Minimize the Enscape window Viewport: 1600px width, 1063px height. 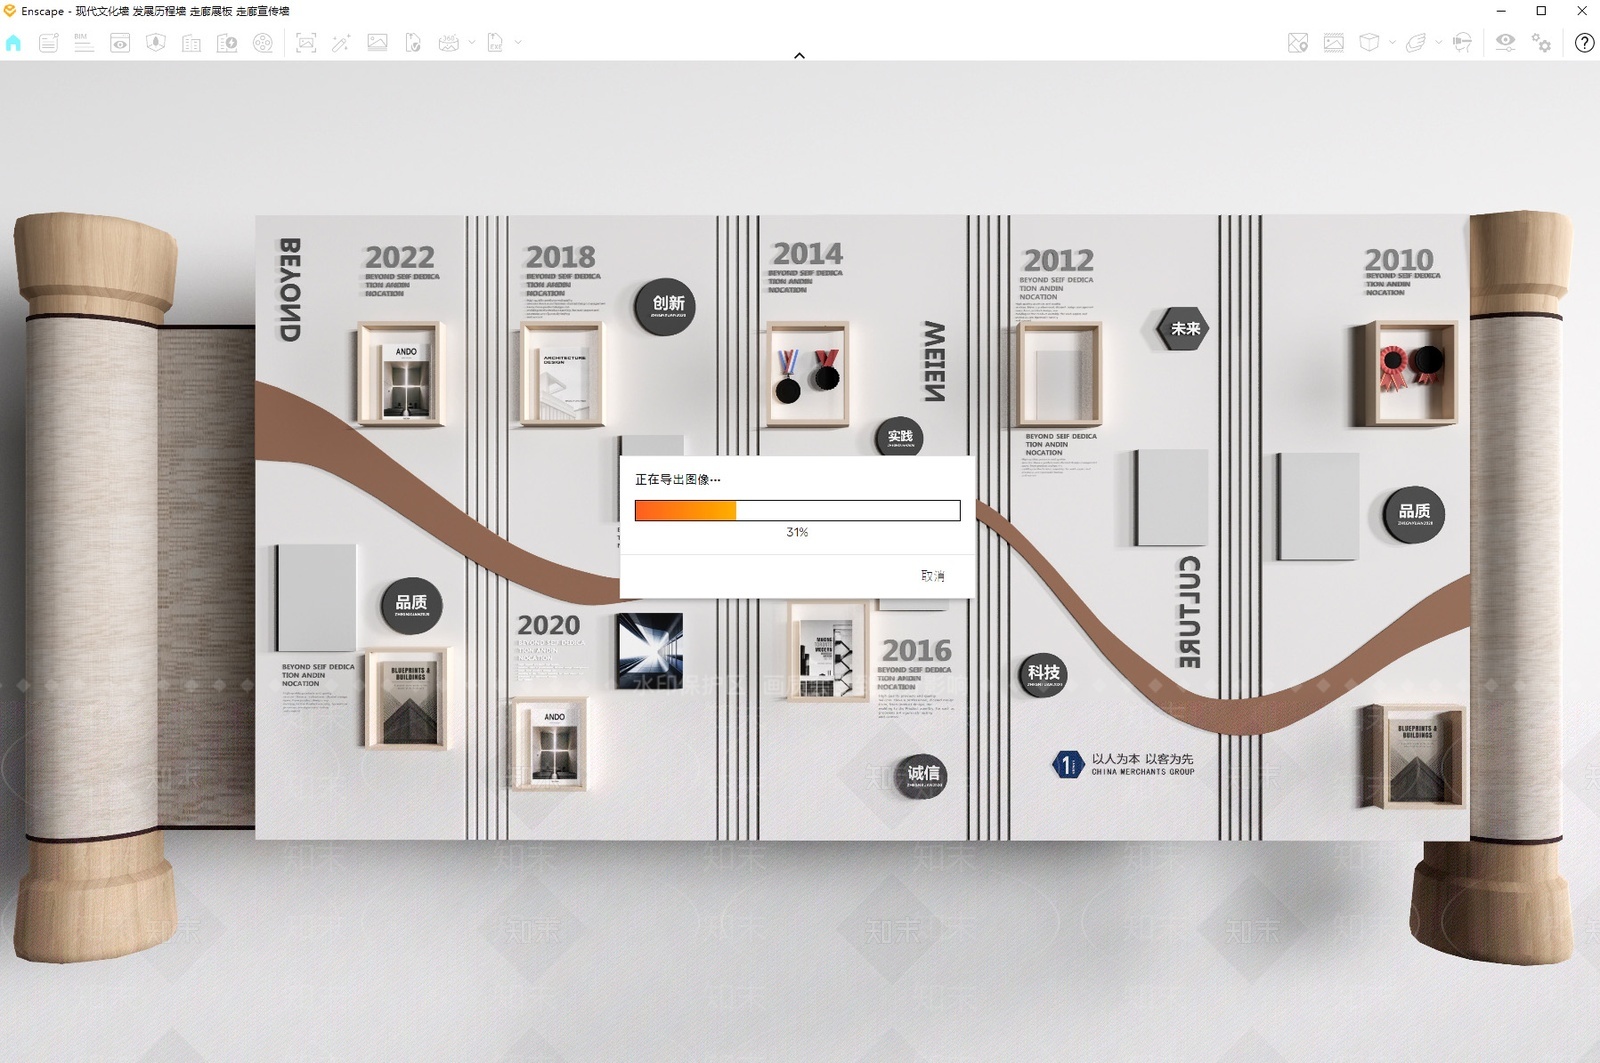click(1501, 11)
